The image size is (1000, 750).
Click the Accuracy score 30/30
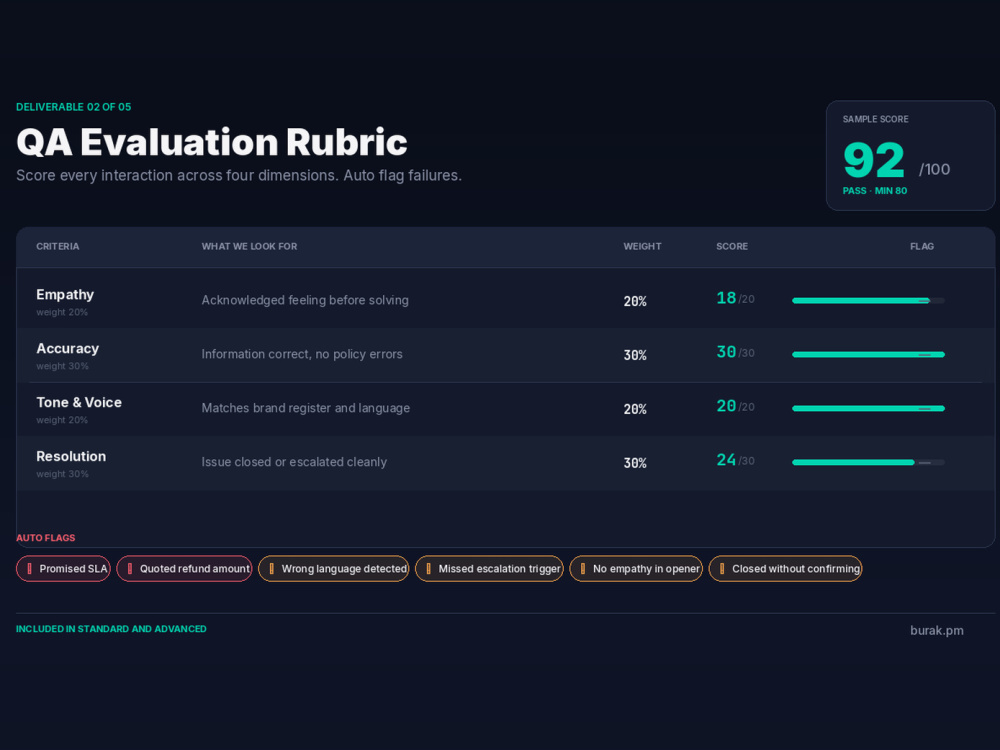pos(735,352)
